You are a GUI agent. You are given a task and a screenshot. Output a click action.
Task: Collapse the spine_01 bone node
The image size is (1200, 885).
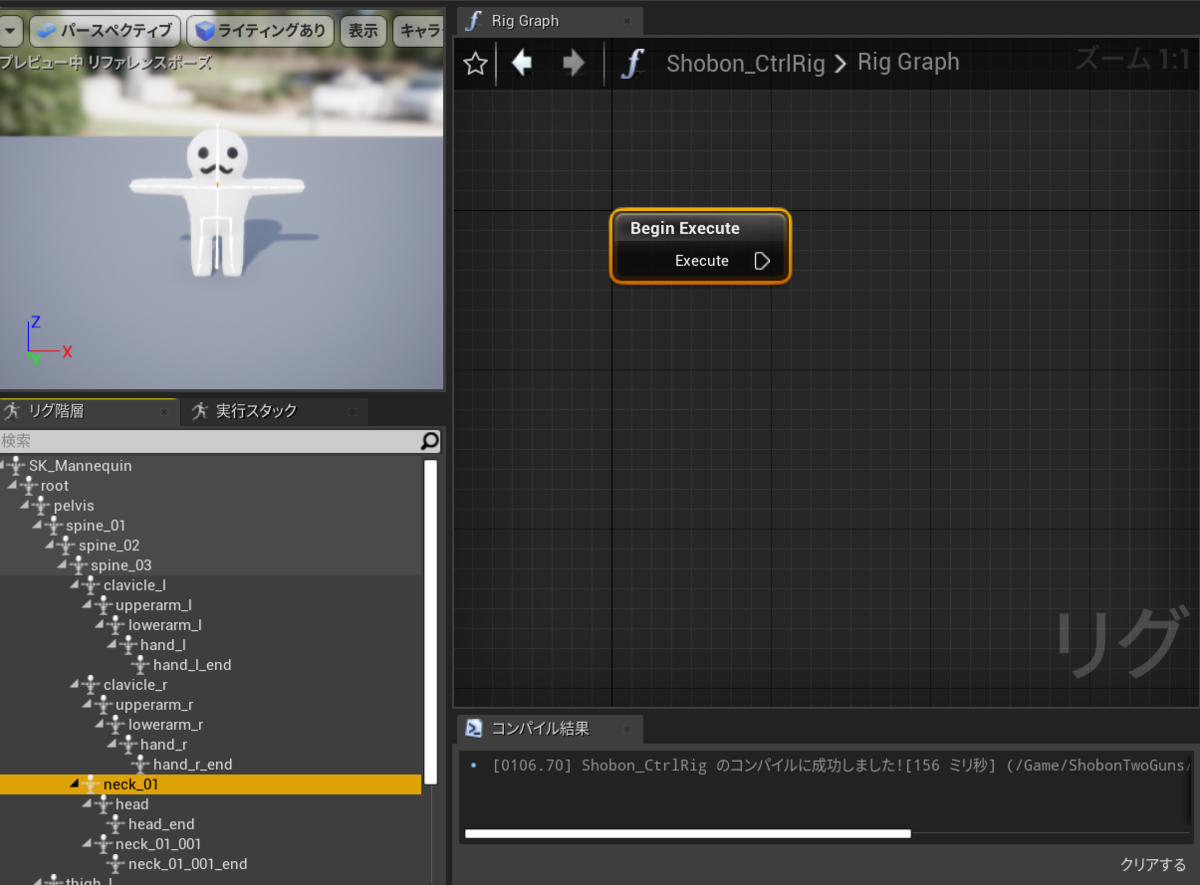[x=37, y=525]
